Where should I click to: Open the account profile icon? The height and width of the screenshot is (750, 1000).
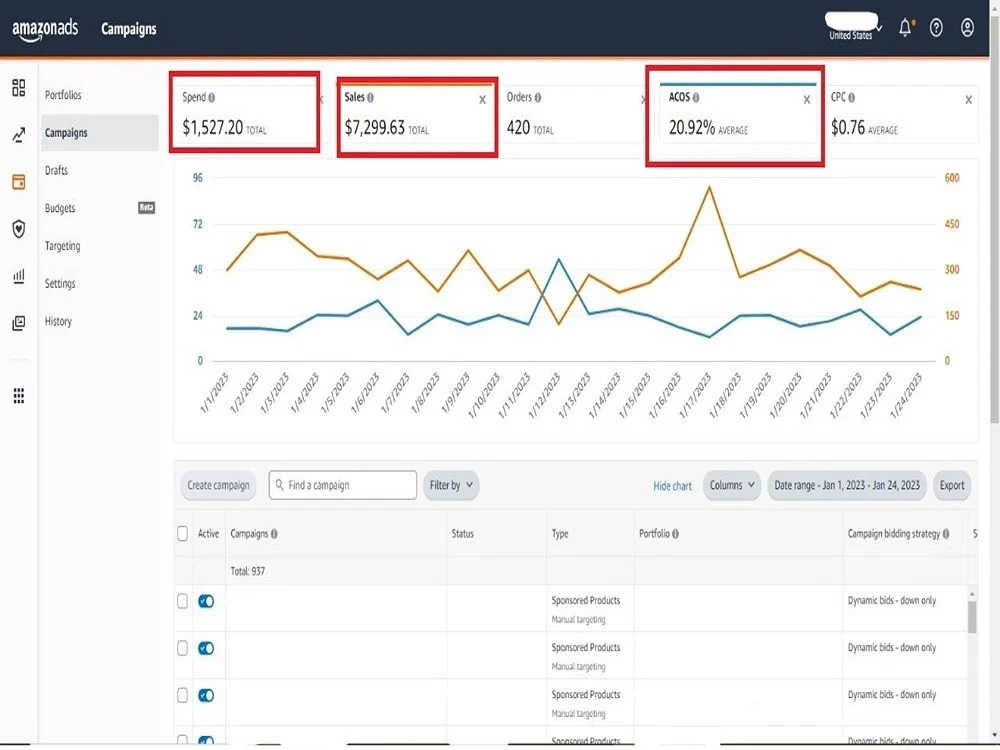click(967, 28)
